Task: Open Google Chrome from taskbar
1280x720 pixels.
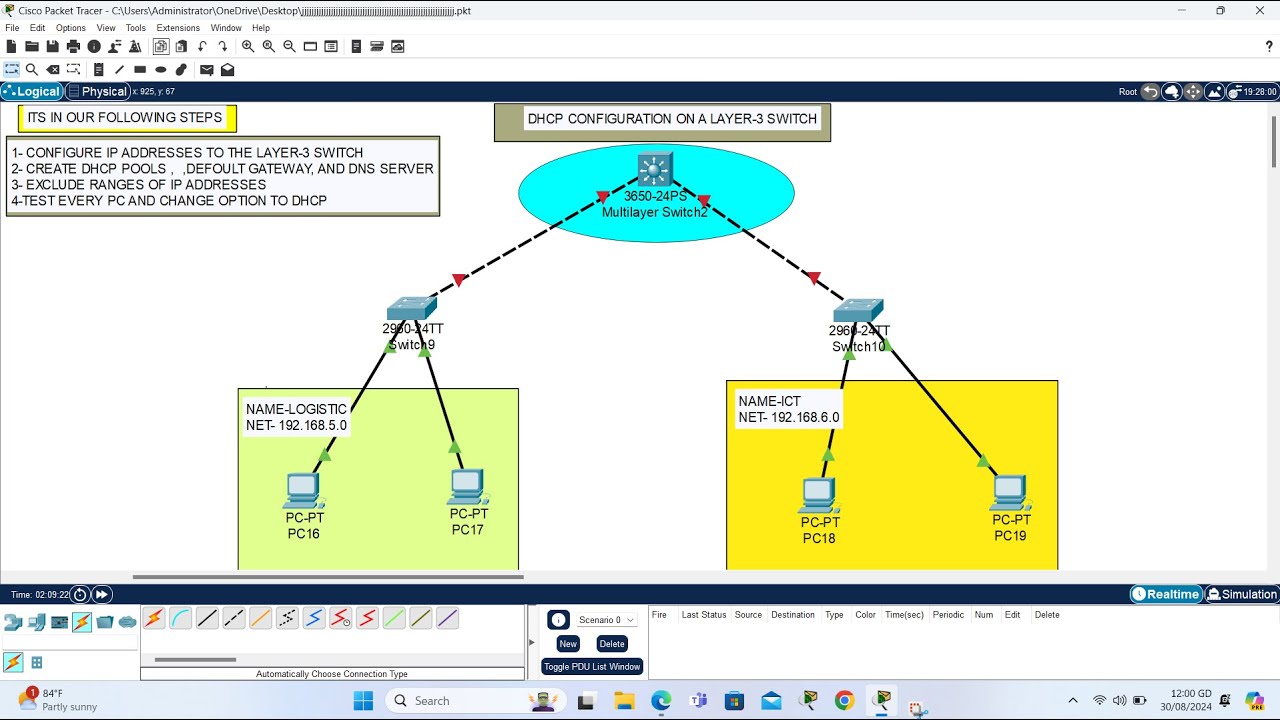Action: (844, 700)
